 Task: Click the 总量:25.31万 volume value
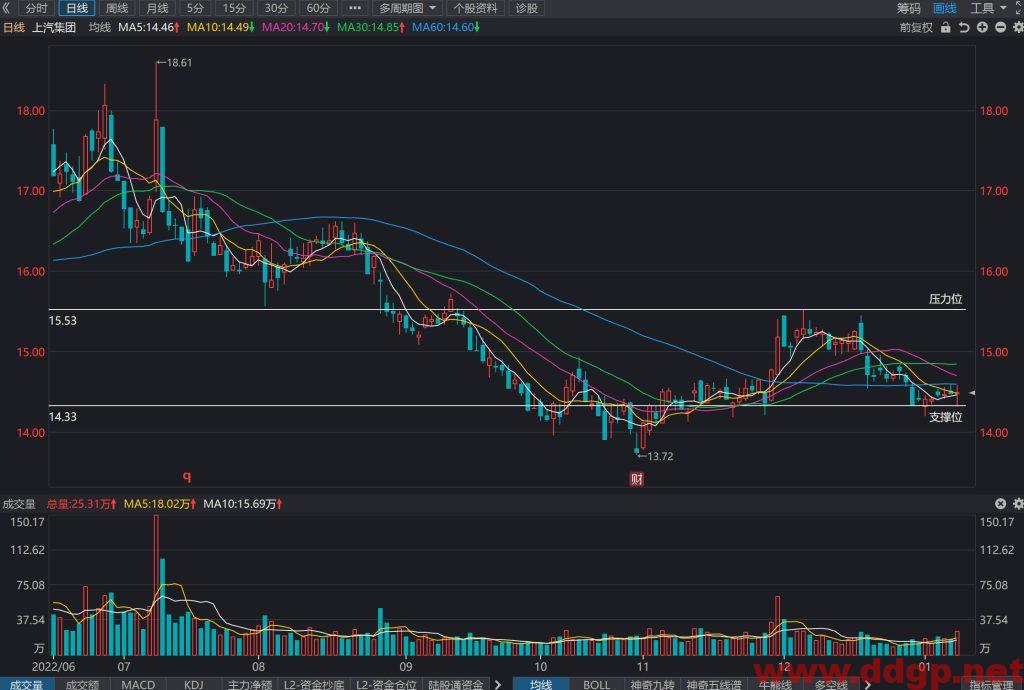(x=82, y=504)
